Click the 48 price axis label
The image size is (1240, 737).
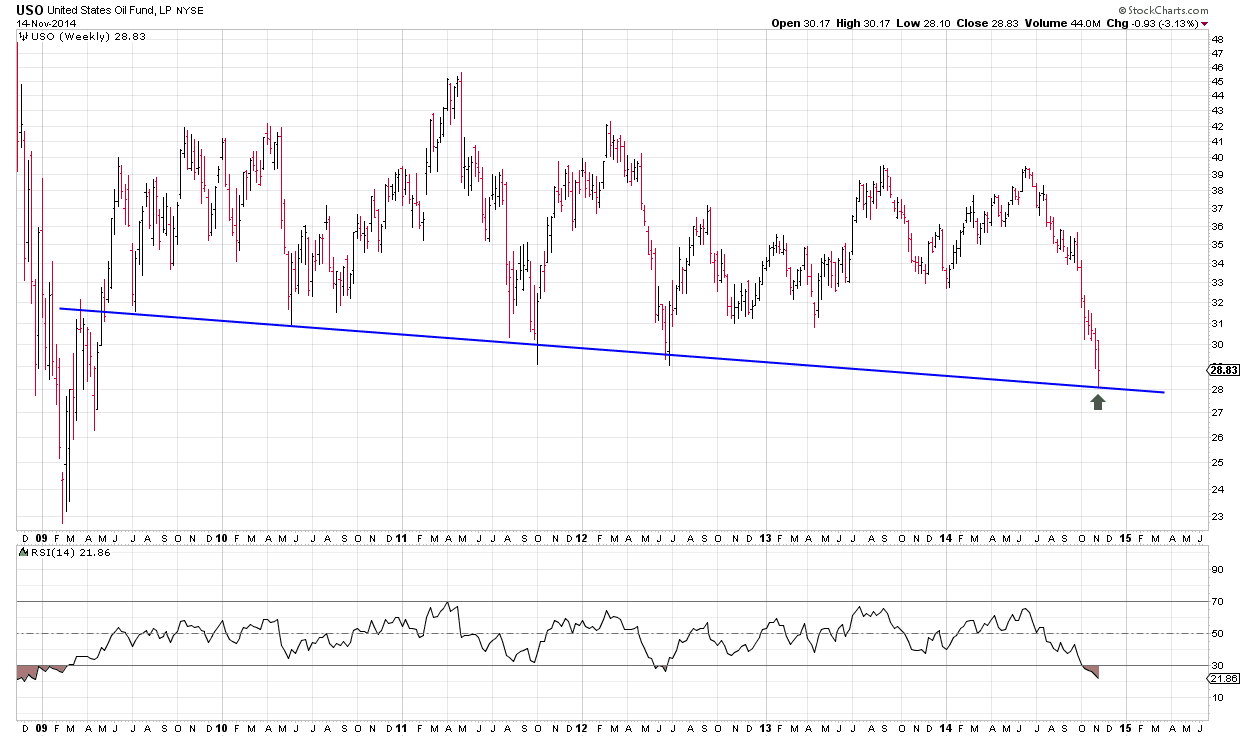coord(1217,39)
